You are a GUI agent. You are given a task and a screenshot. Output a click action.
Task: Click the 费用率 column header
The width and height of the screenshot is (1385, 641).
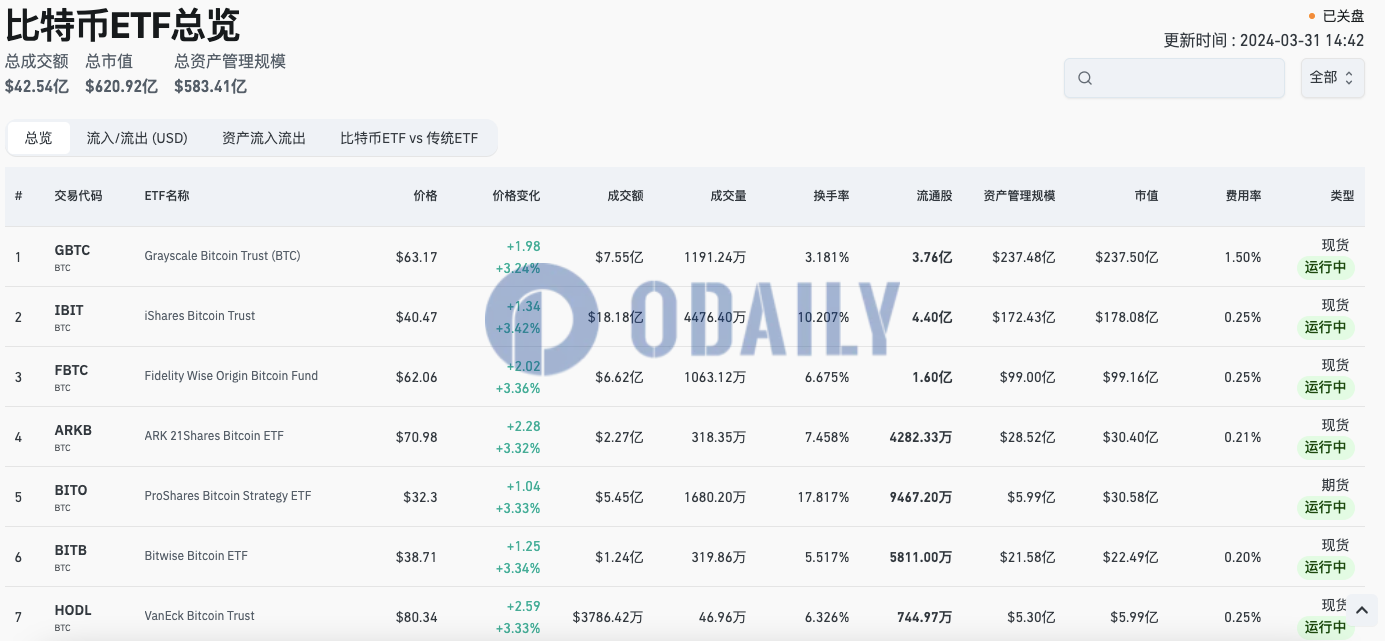[x=1243, y=196]
